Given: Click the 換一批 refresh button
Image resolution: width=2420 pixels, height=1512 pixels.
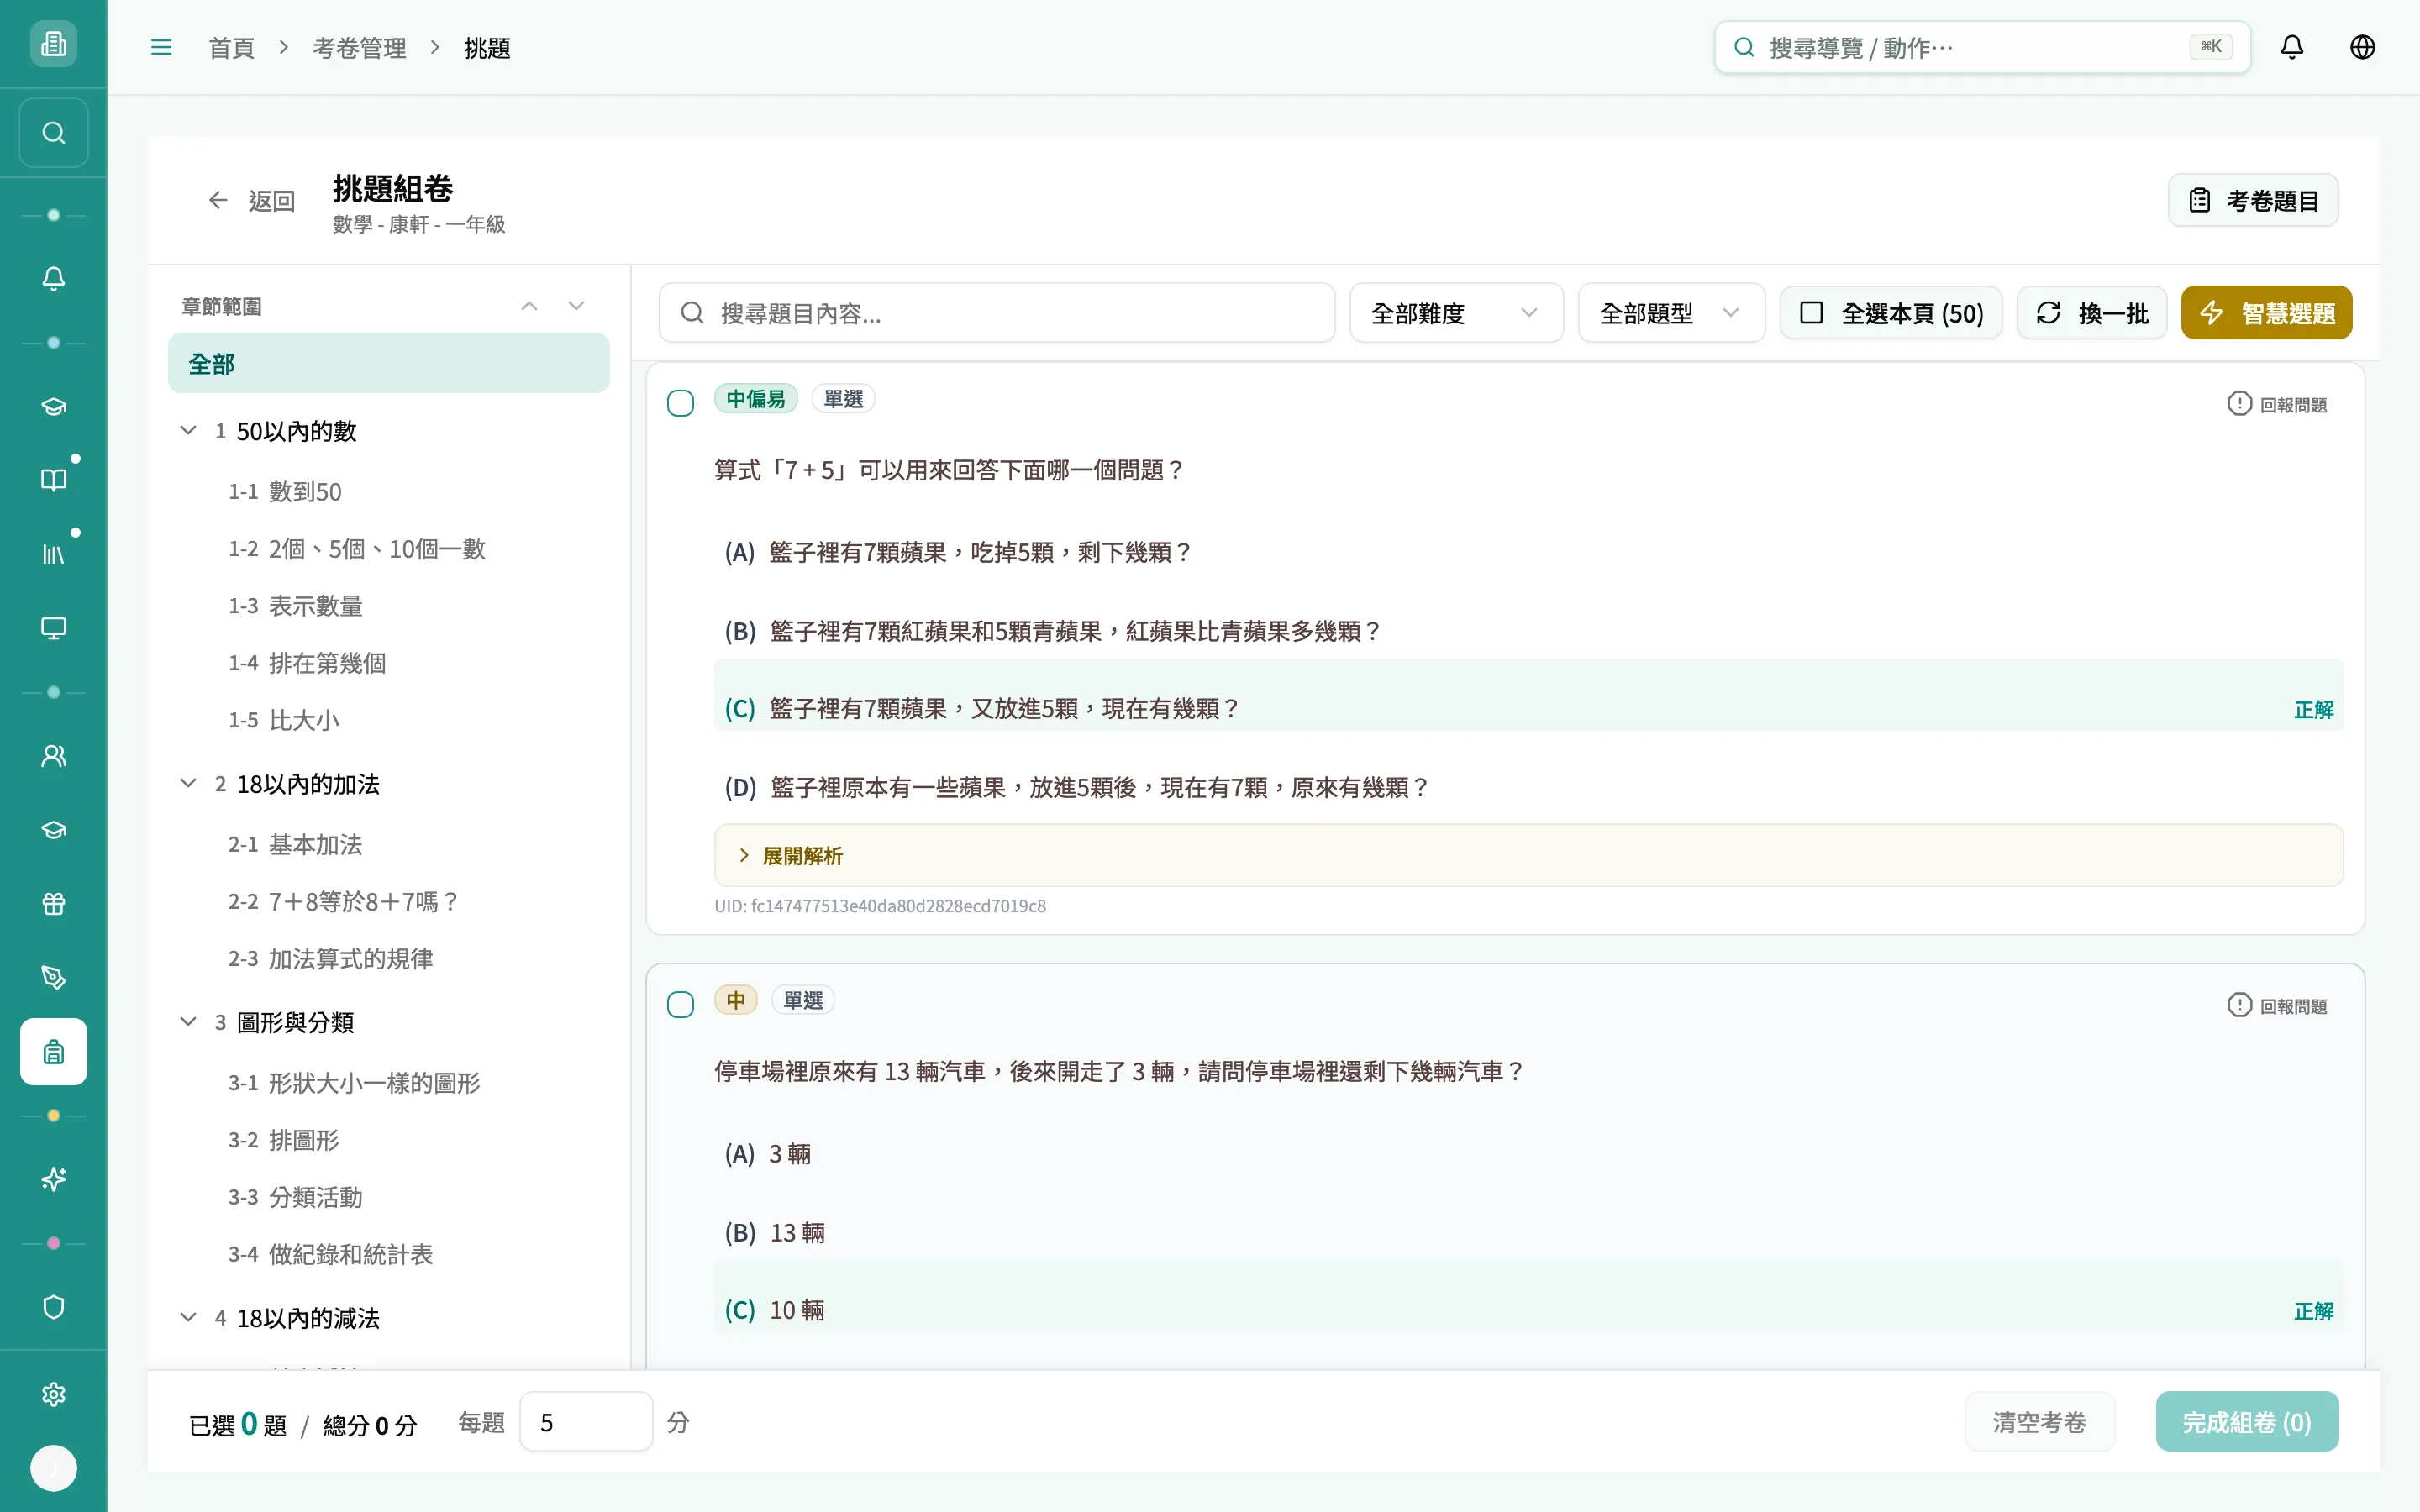Looking at the screenshot, I should [x=2091, y=313].
